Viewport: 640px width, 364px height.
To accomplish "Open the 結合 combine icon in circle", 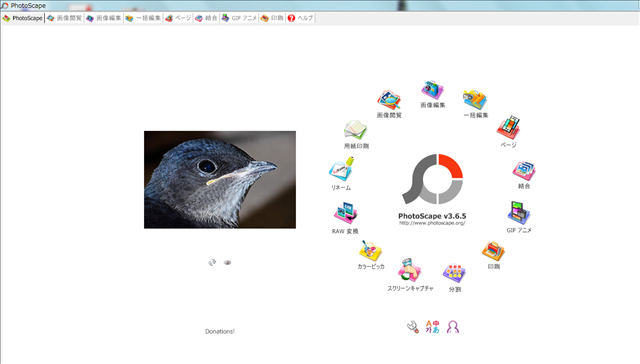I will [x=524, y=171].
